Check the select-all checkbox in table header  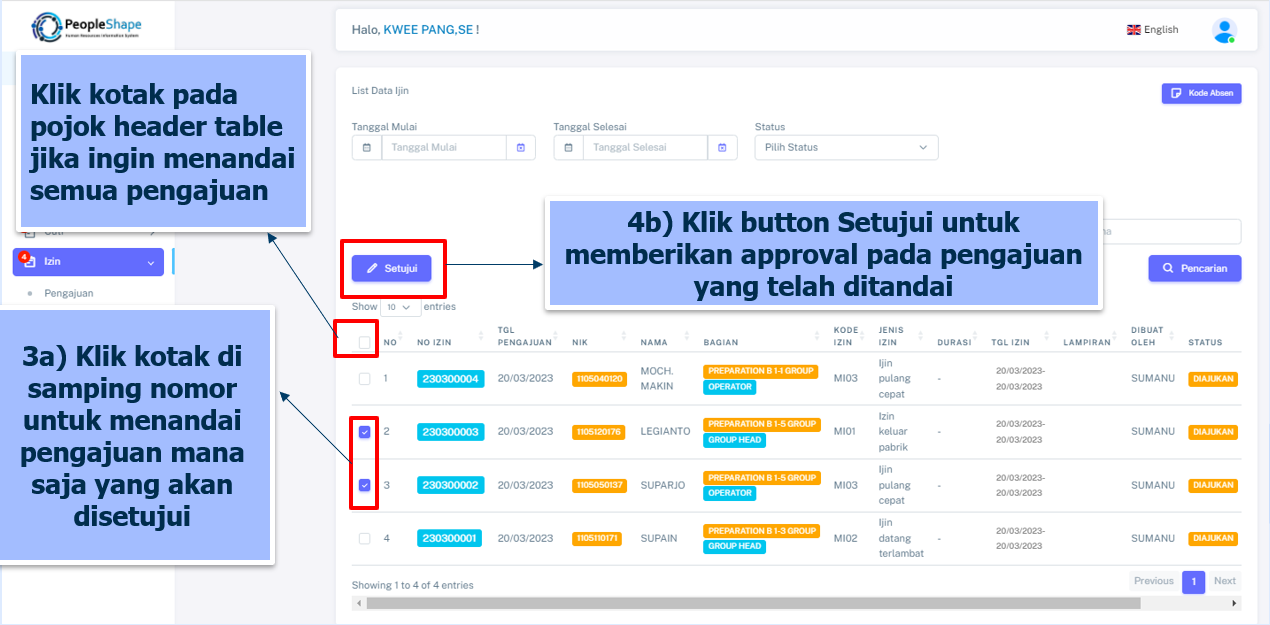coord(364,343)
